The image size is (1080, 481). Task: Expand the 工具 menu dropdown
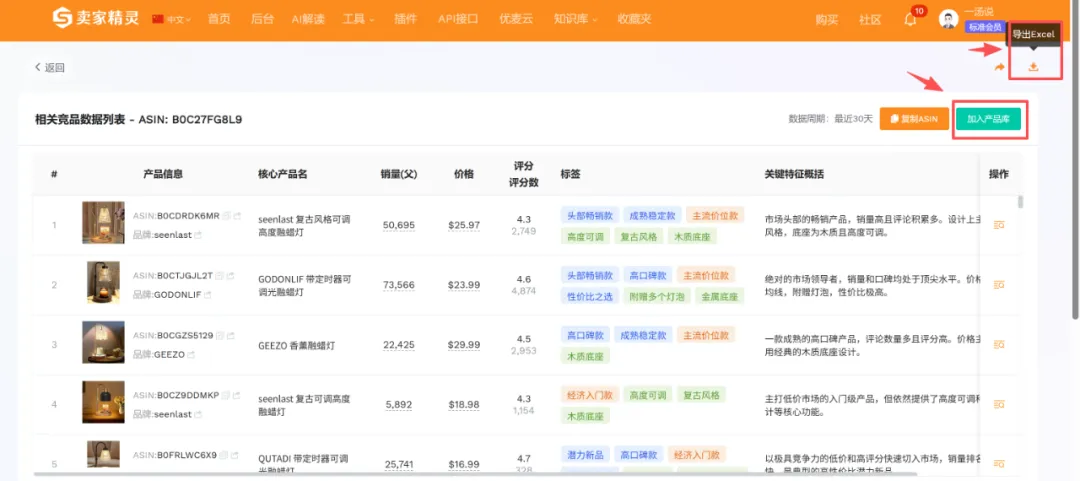pyautogui.click(x=358, y=19)
